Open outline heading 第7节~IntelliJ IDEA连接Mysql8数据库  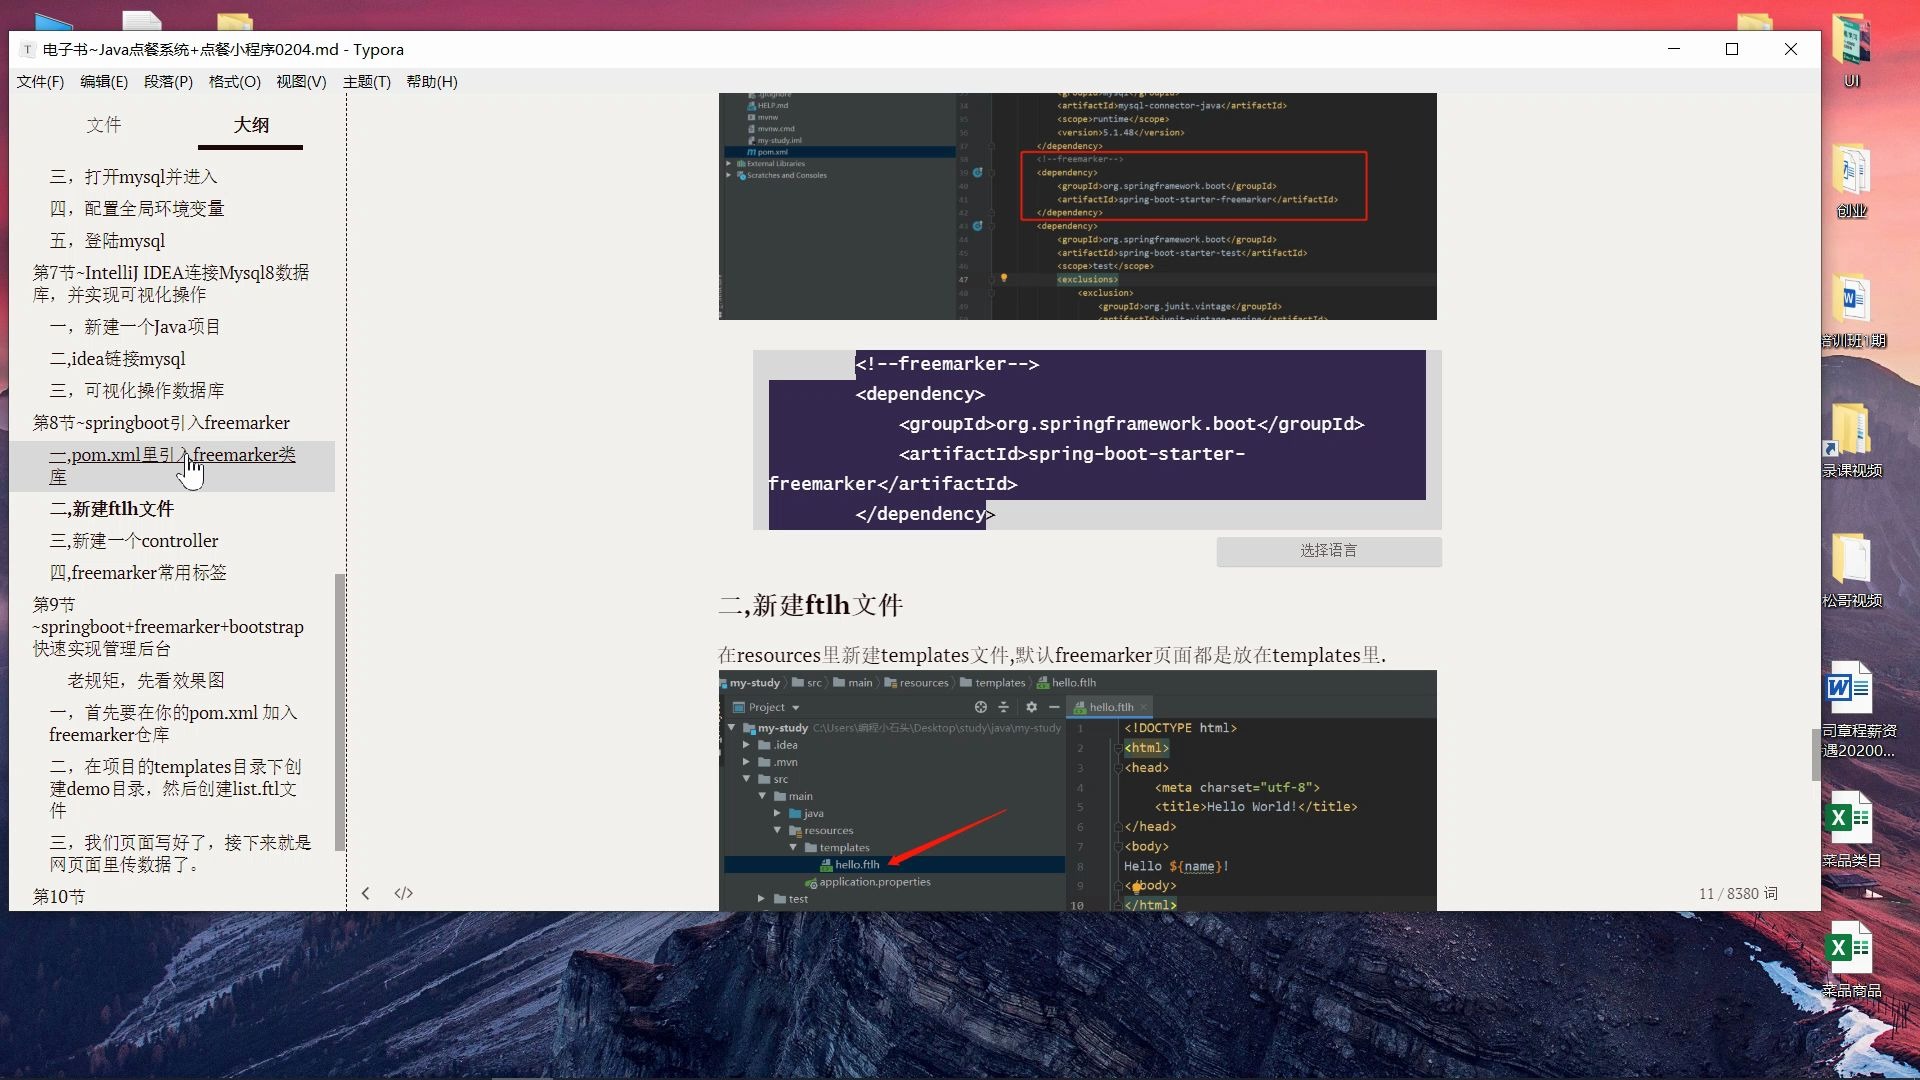[x=171, y=284]
